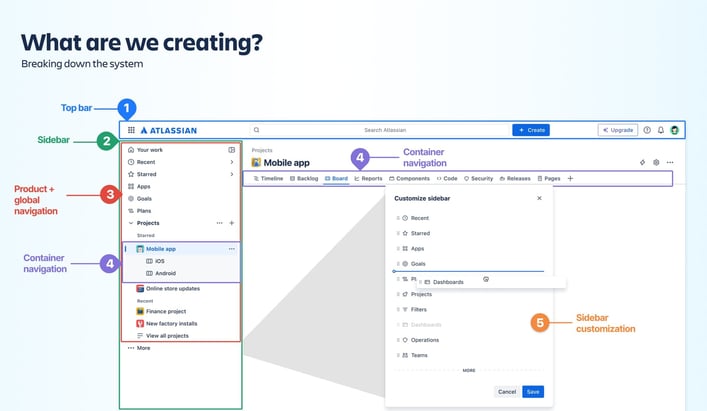Click the automation lightning icon in project header
The width and height of the screenshot is (707, 411).
(x=642, y=162)
